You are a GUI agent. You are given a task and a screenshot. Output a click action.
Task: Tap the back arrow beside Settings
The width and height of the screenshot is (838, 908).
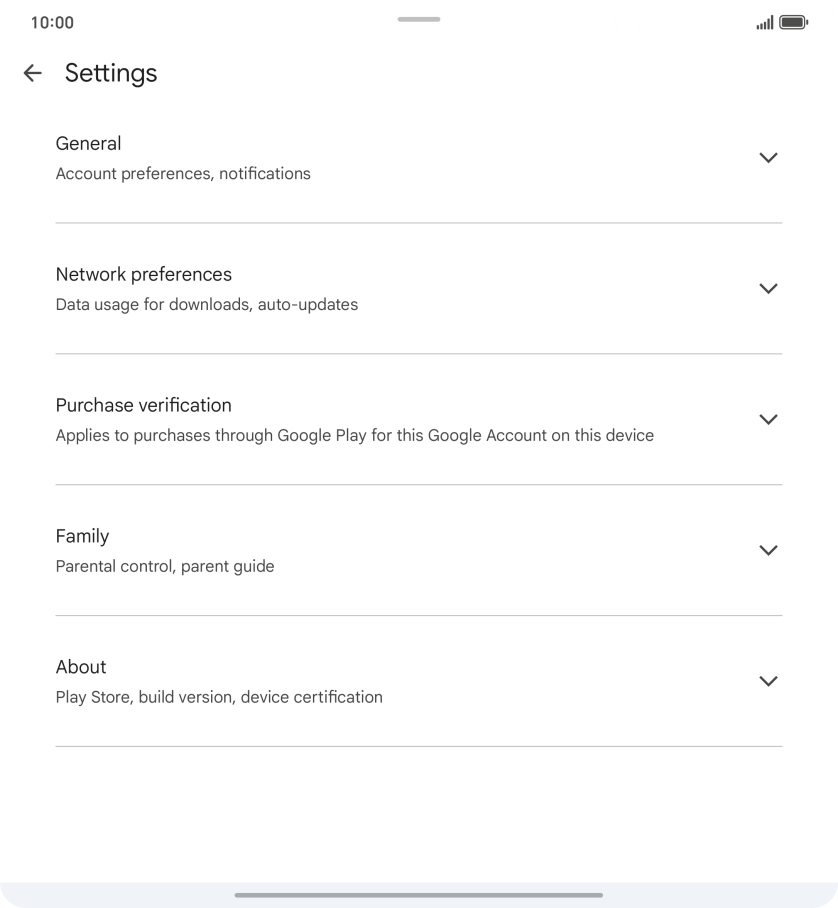(x=33, y=73)
